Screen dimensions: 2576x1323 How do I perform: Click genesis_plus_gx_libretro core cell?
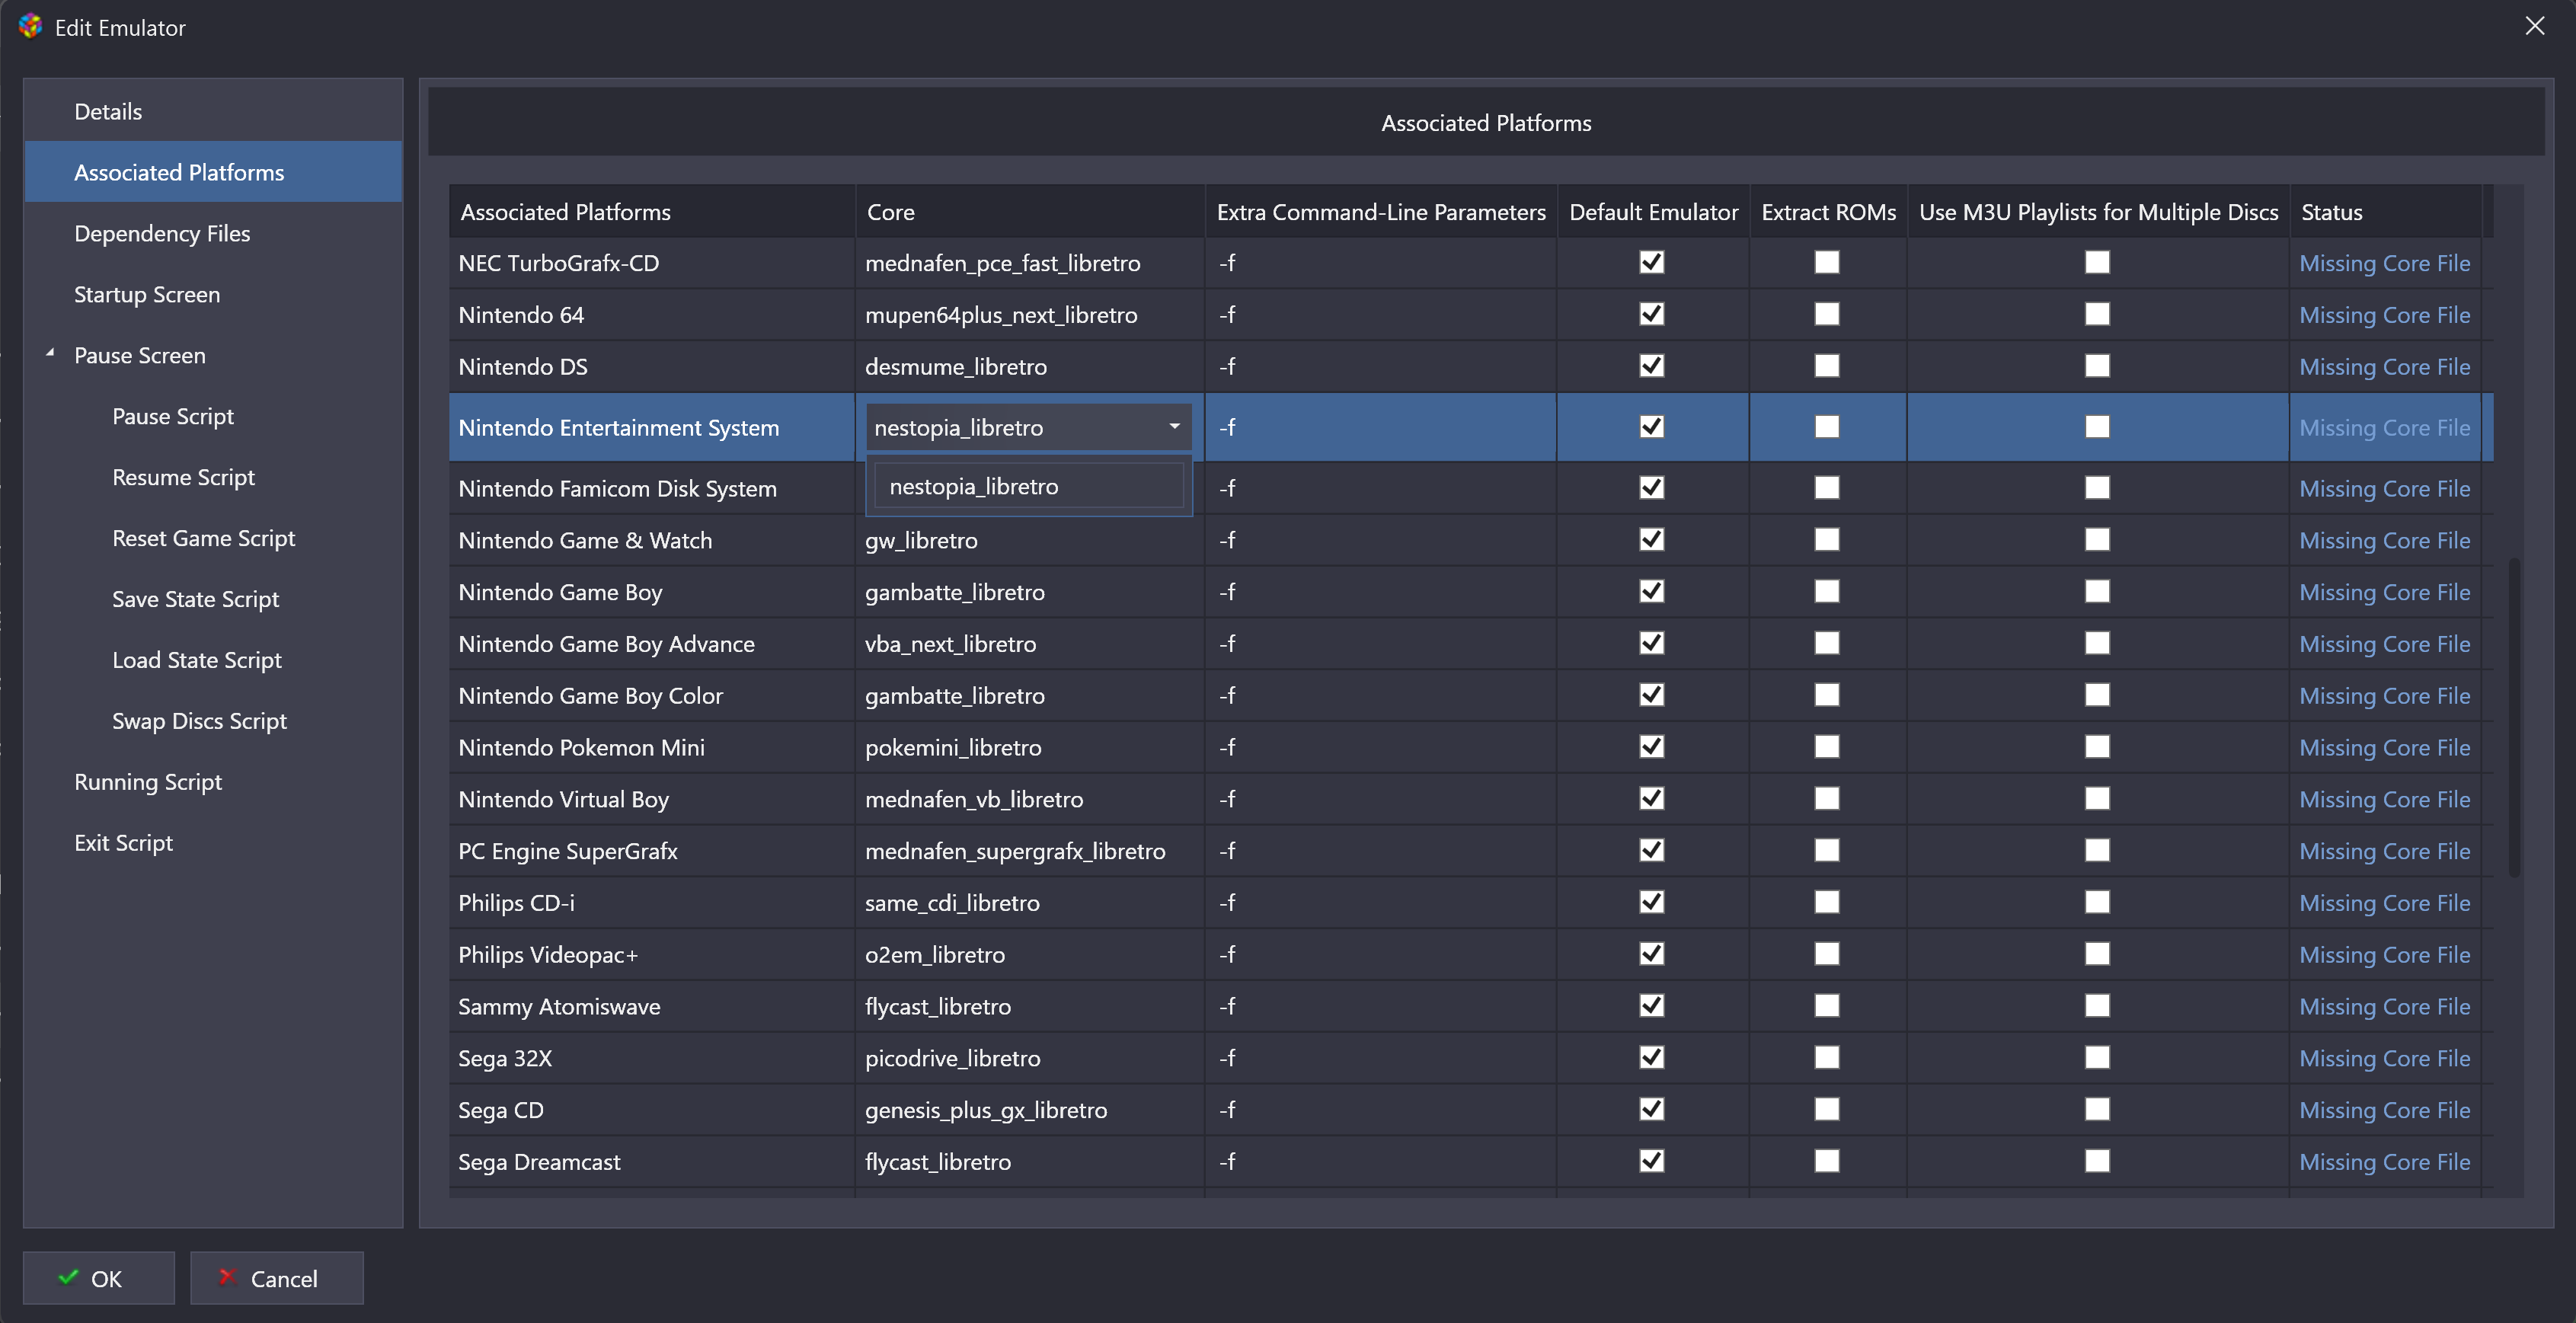[x=1030, y=1110]
